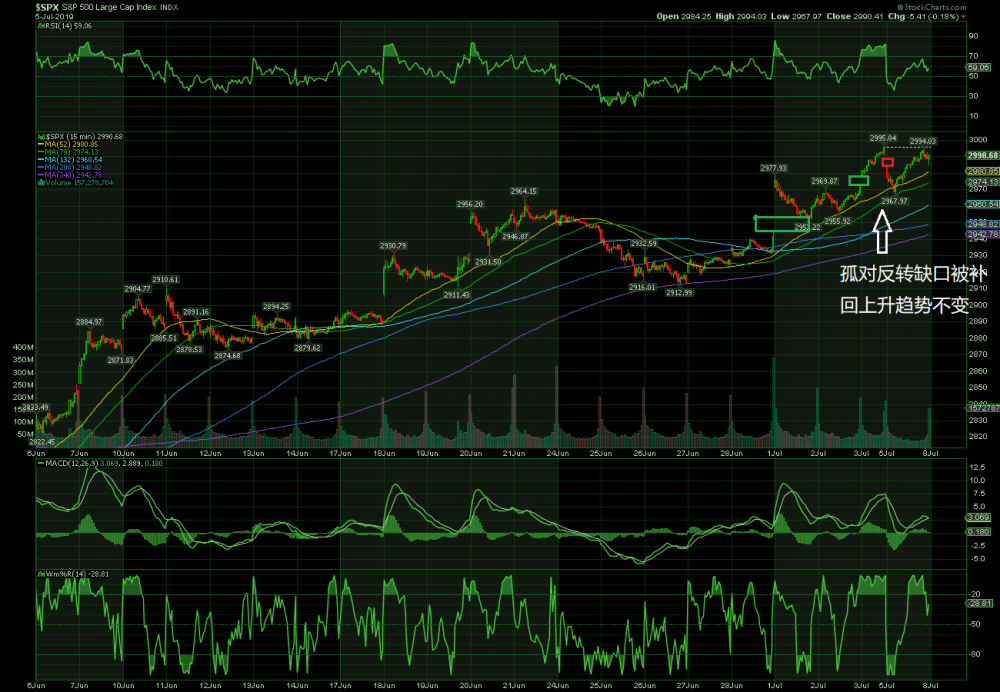Viewport: 1000px width, 692px height.
Task: Click the MA(52) yellow legend swatch
Action: point(41,146)
